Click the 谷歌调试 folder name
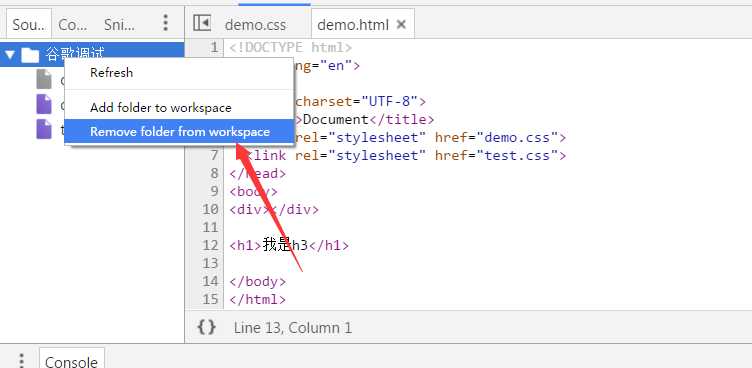Viewport: 752px width, 368px height. tap(75, 54)
